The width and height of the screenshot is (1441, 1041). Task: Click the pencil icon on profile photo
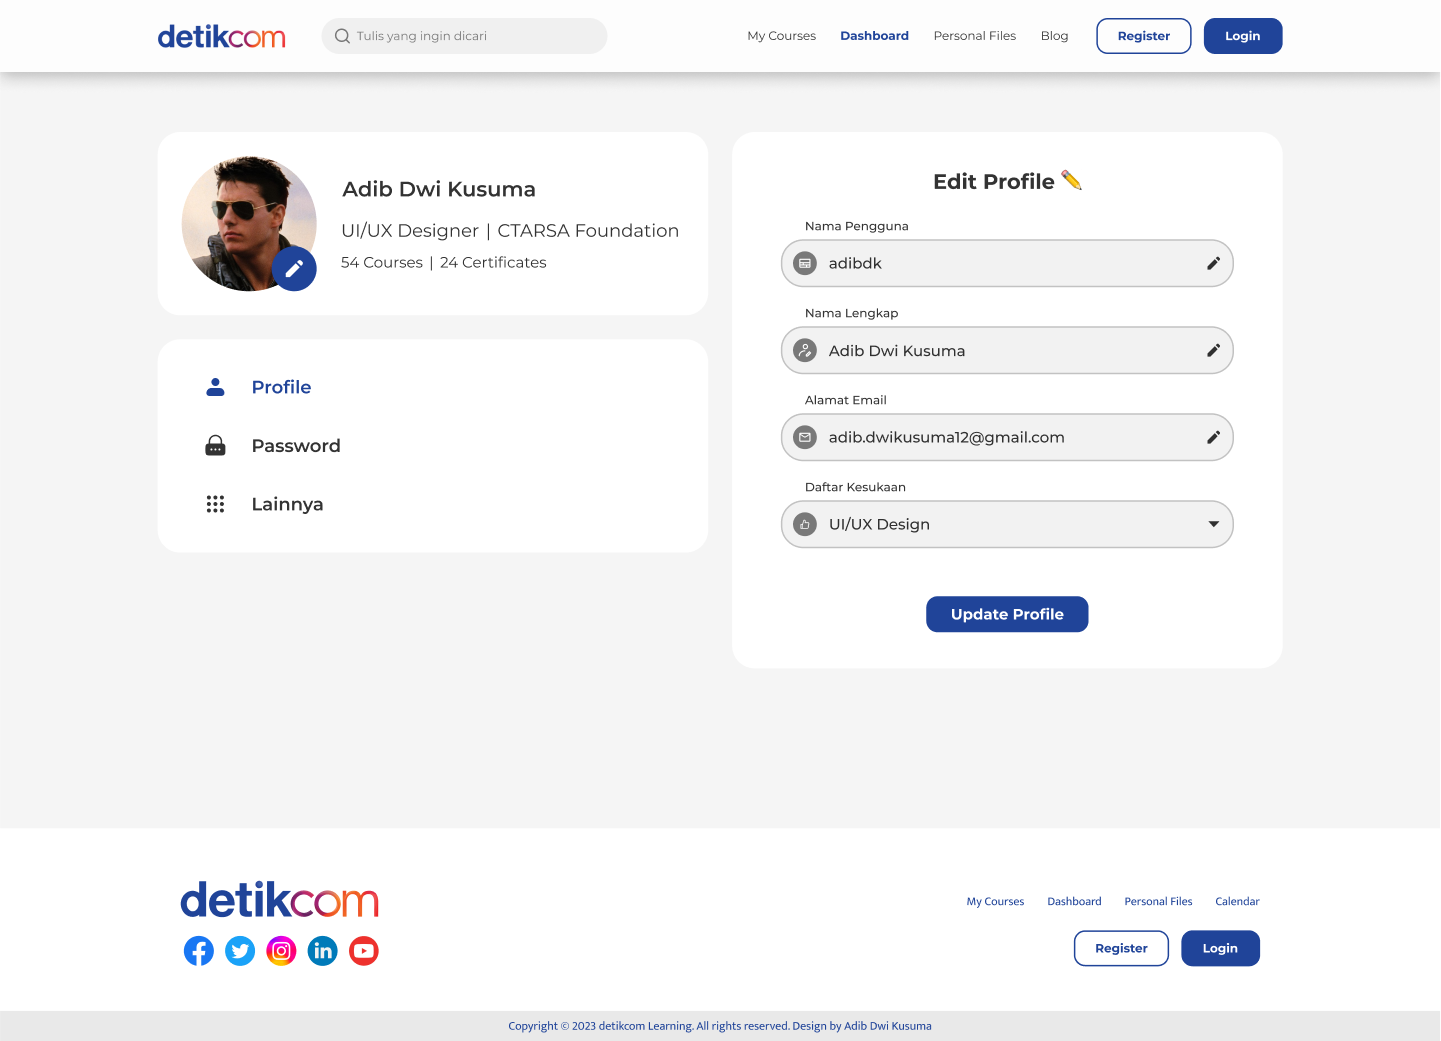(294, 269)
